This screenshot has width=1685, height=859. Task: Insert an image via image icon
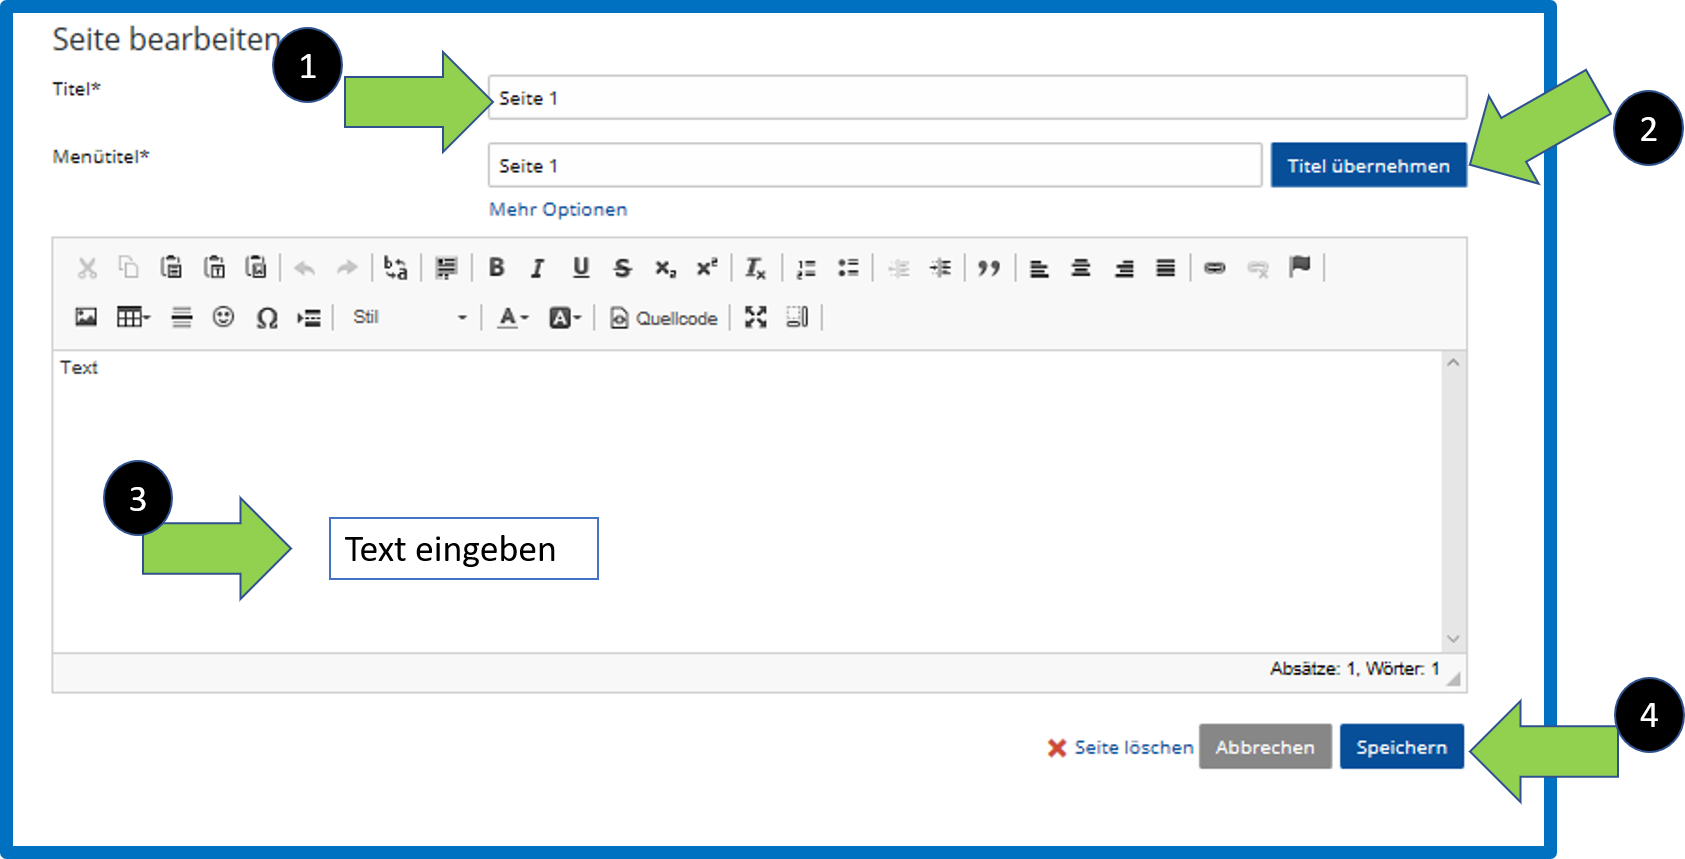click(x=86, y=317)
